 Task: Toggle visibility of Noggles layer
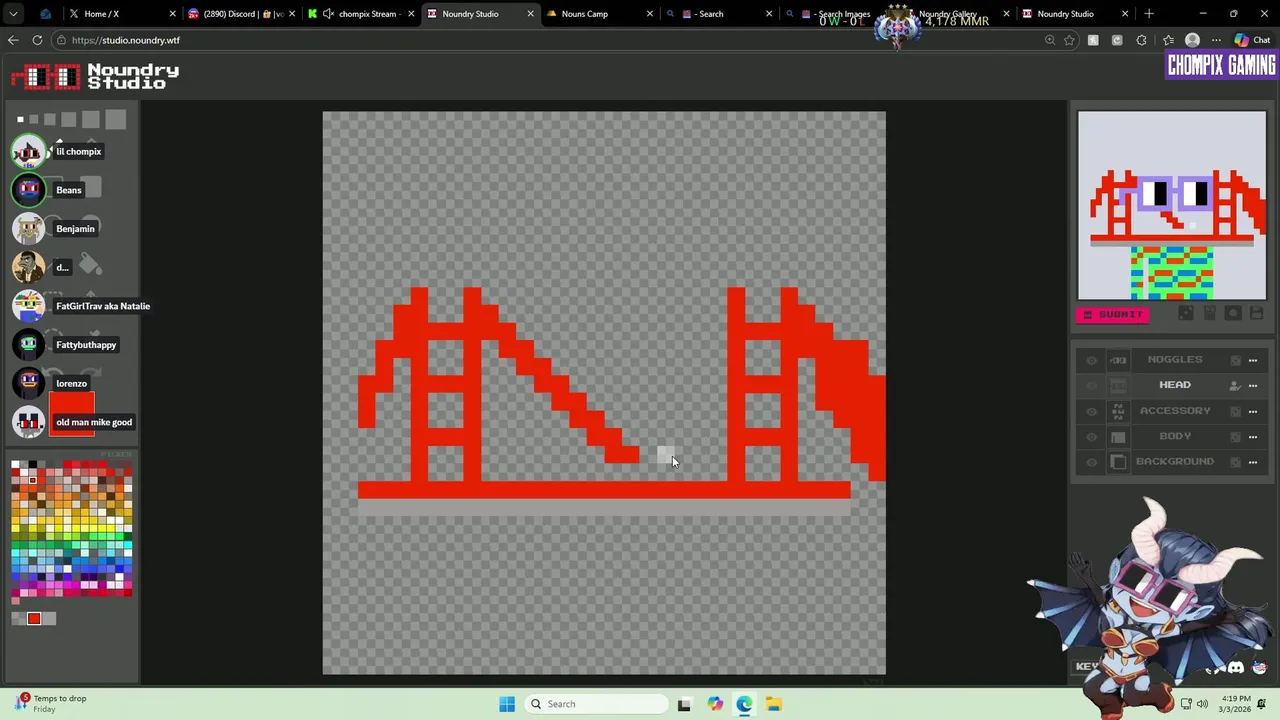[x=1092, y=360]
